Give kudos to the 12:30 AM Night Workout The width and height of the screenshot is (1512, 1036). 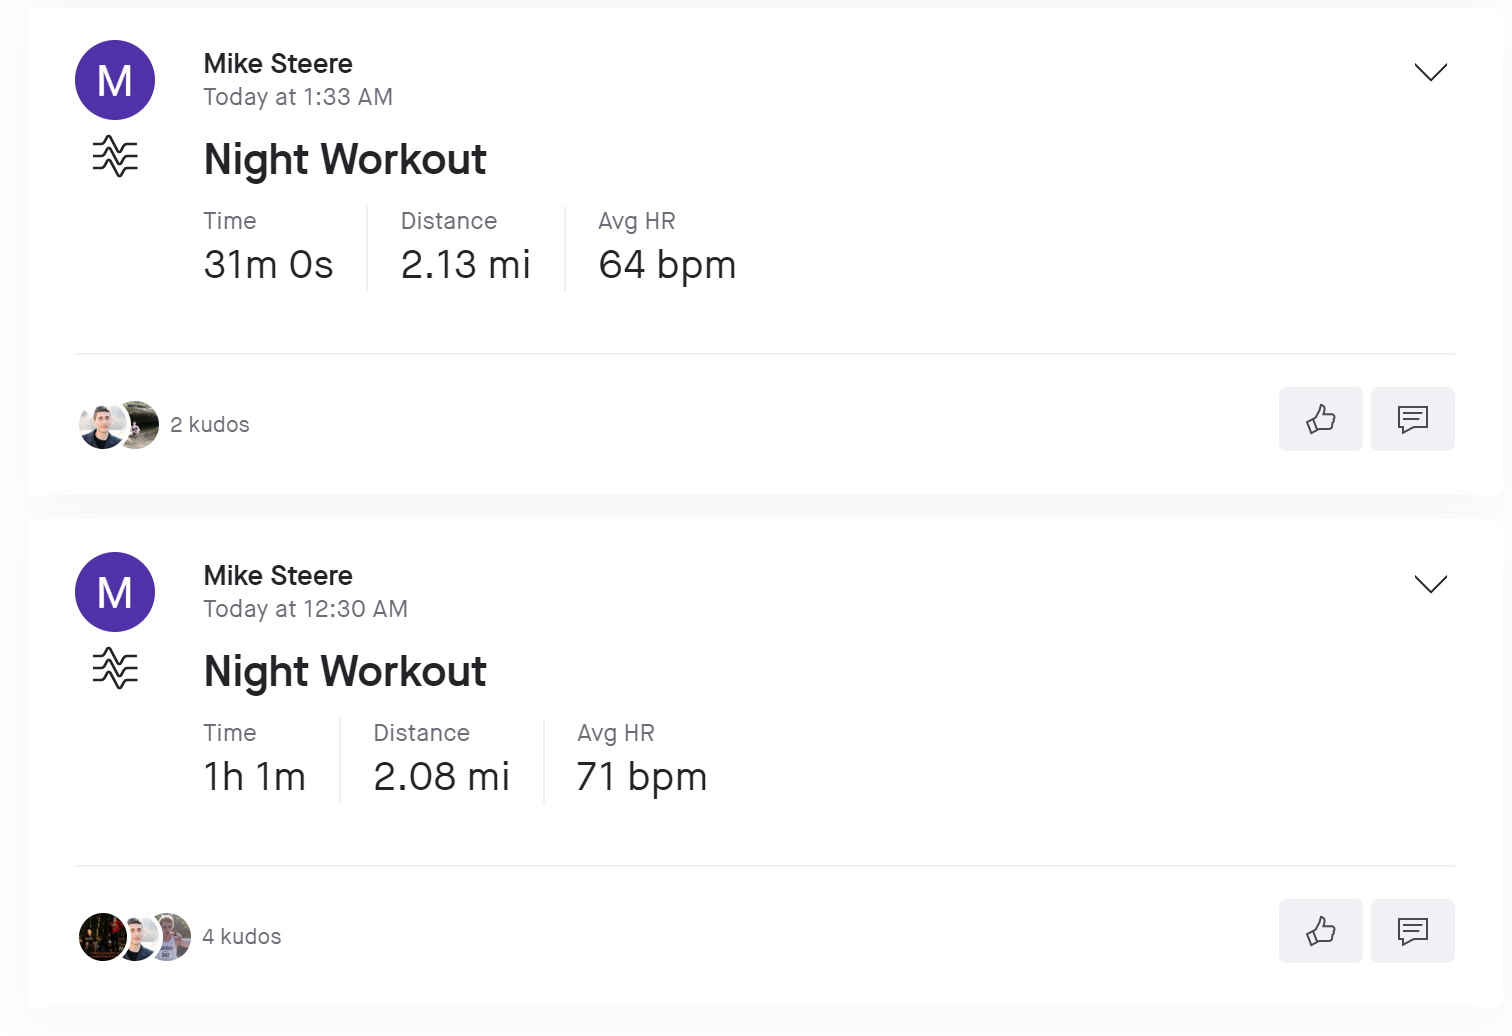1320,931
